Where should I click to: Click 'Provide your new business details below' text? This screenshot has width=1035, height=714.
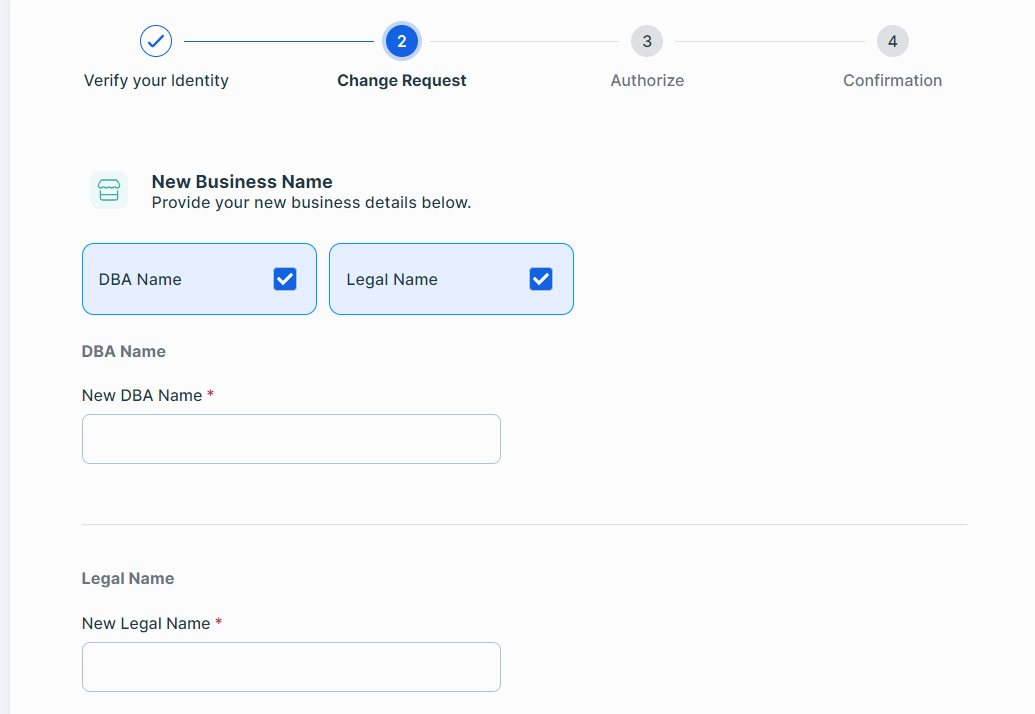(311, 203)
